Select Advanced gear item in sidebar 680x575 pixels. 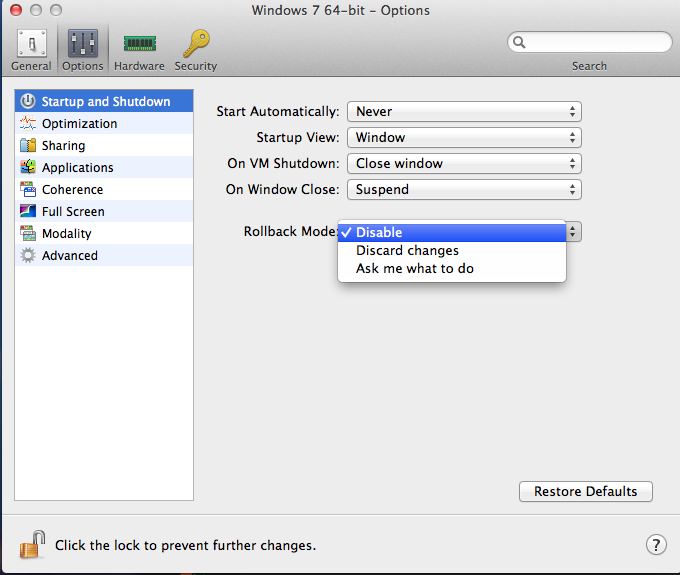click(104, 255)
